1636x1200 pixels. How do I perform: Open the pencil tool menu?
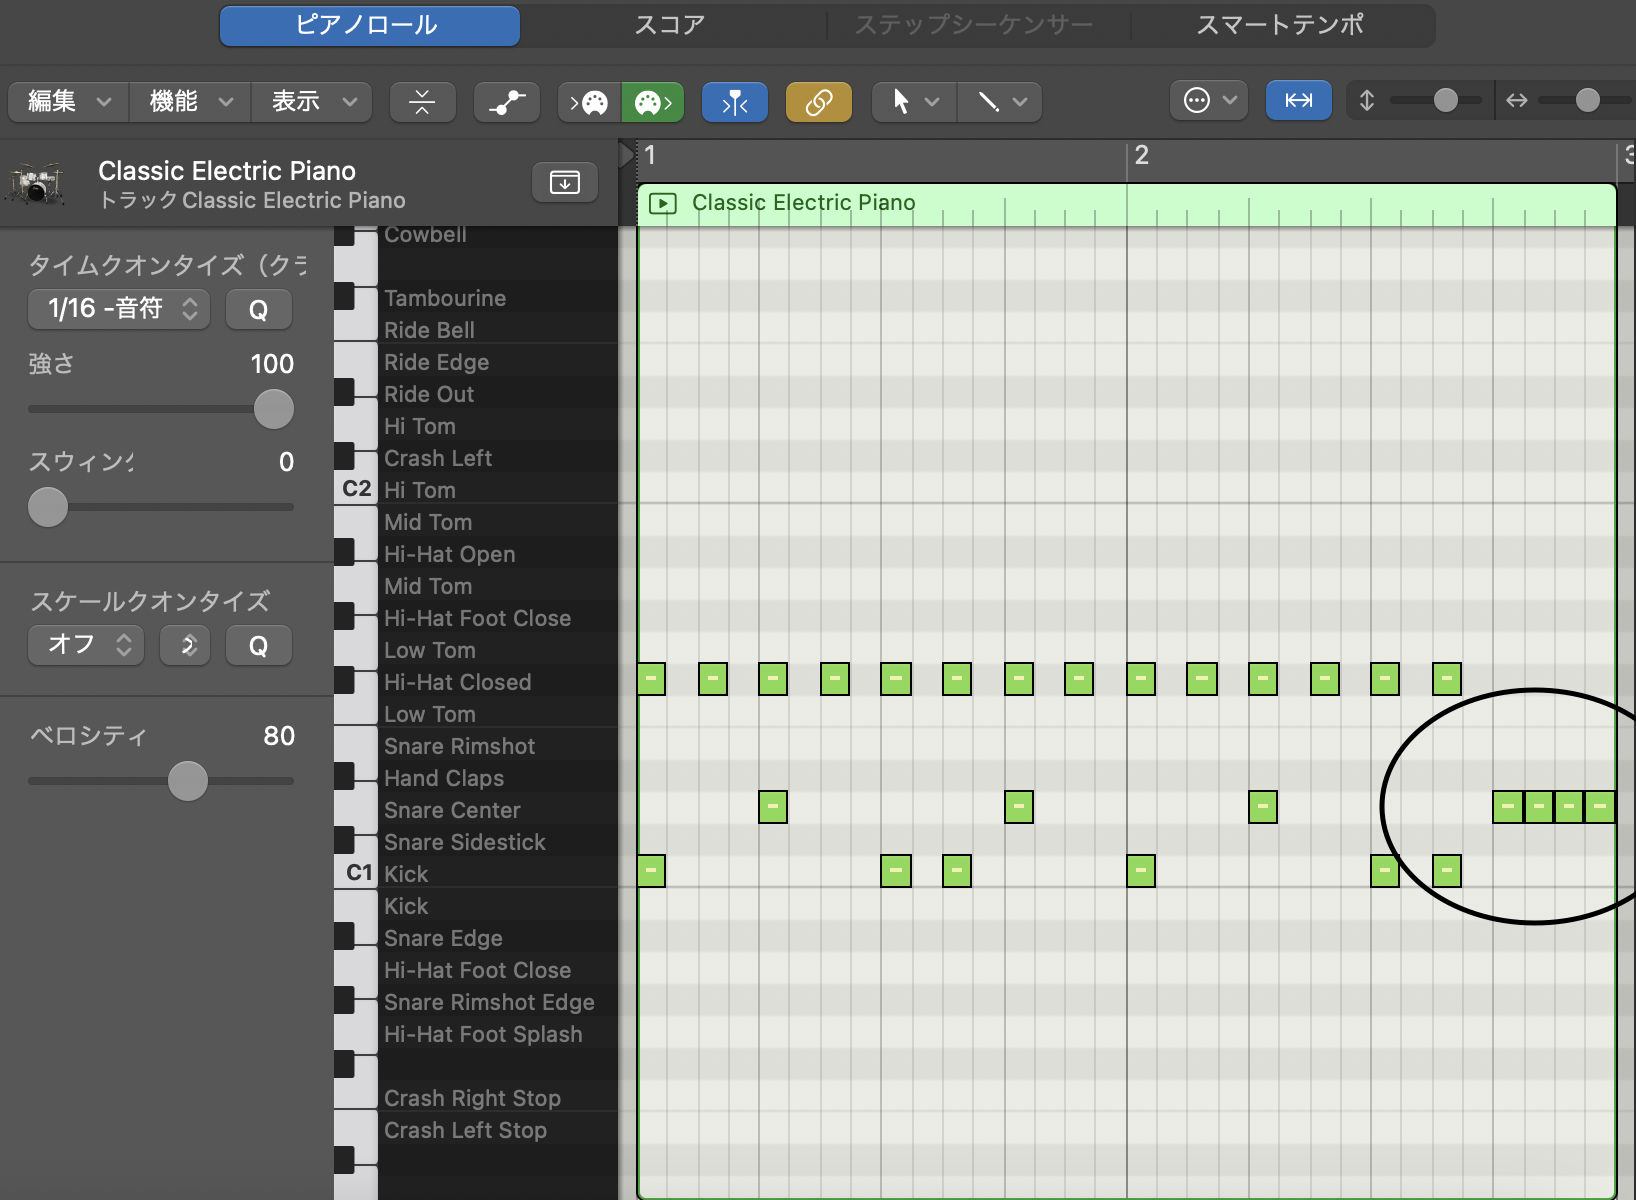coord(1000,101)
